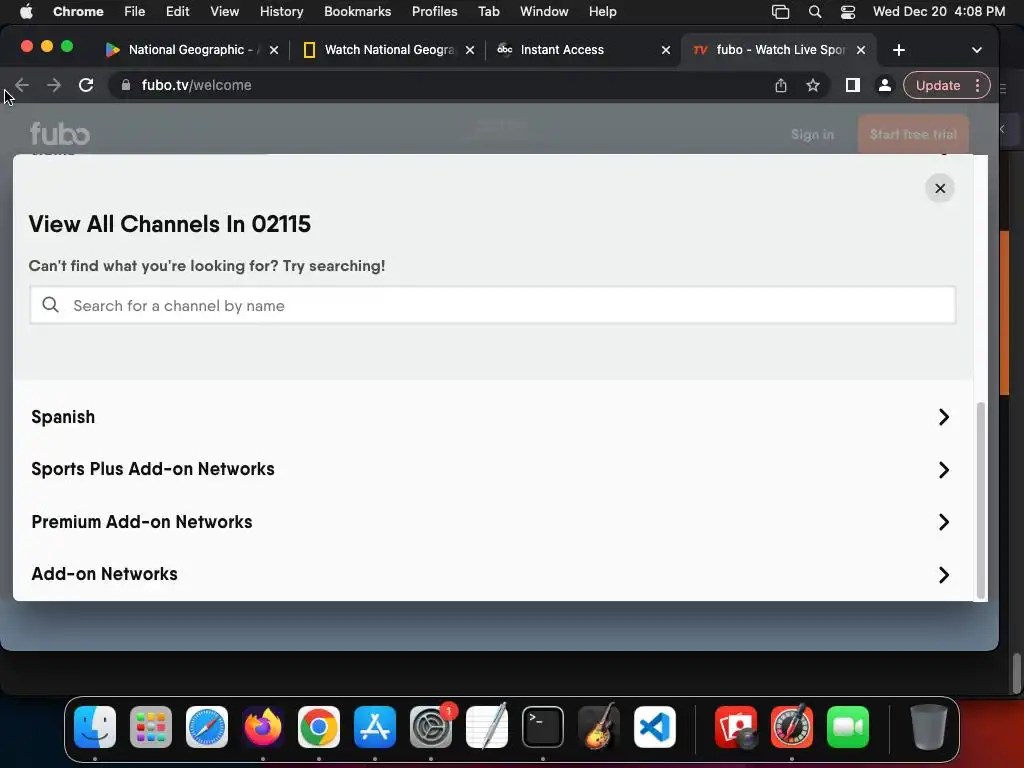Screen dimensions: 1024x768
Task: Select the Premium Add-on Networks label
Action: 142,522
